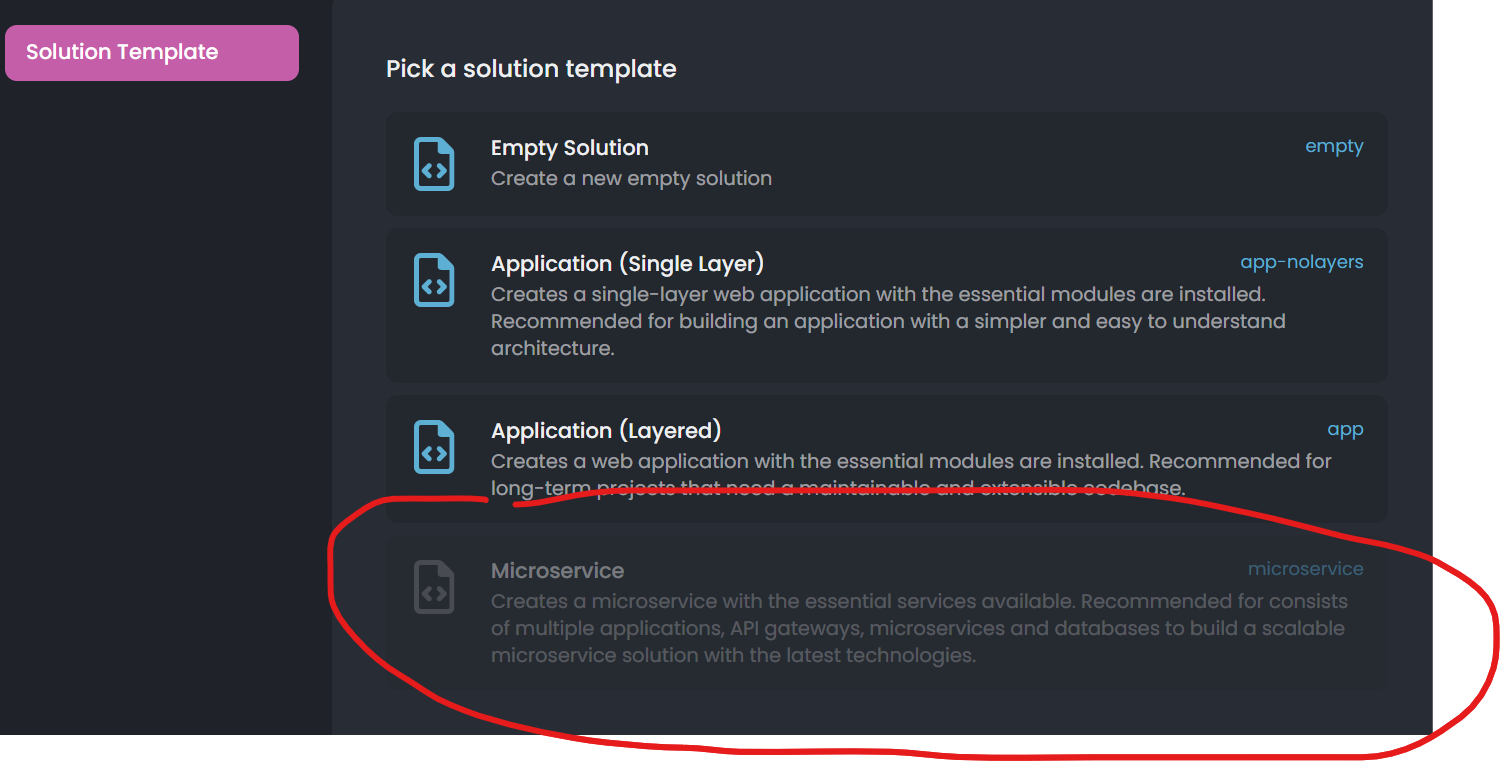The image size is (1500, 762).
Task: Select the Empty Solution title
Action: [569, 148]
